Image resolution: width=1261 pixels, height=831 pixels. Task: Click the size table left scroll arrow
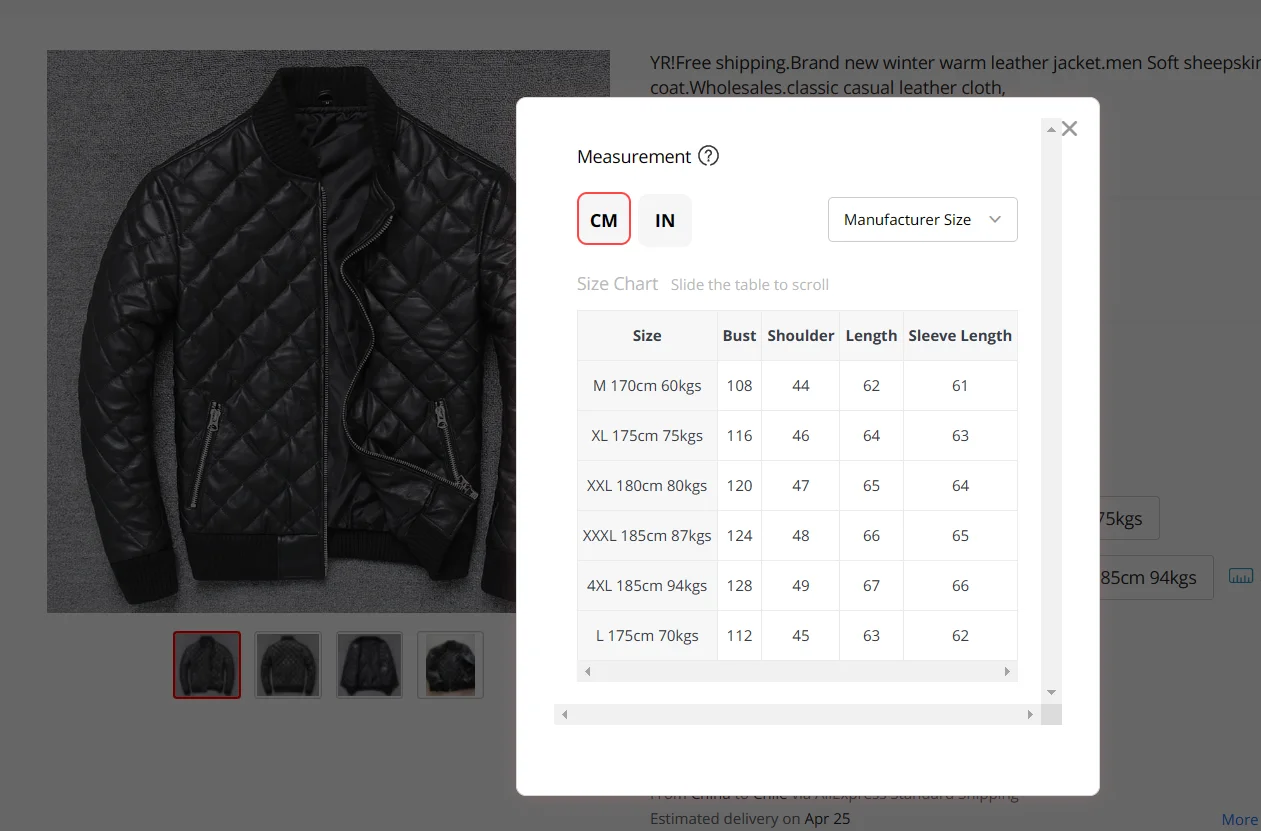pyautogui.click(x=587, y=672)
